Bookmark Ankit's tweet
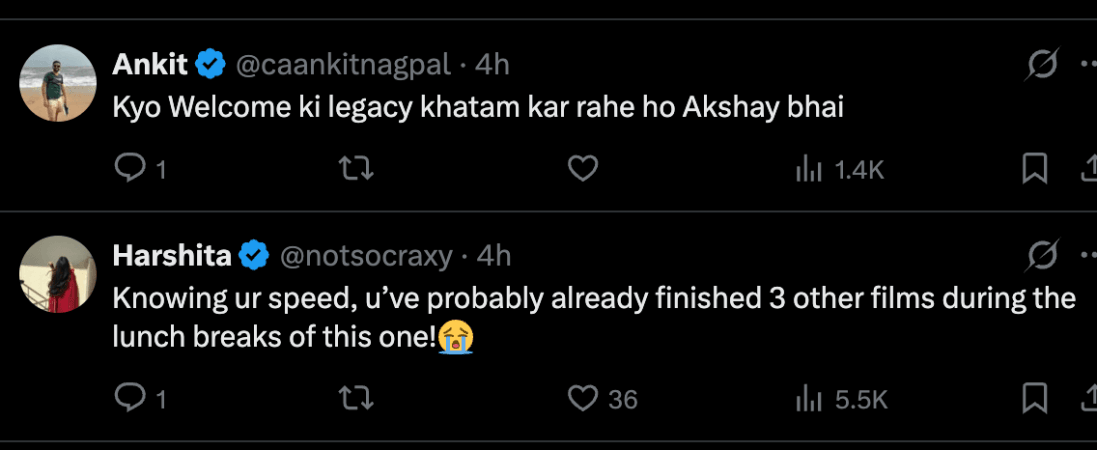This screenshot has width=1097, height=450. pos(1034,170)
